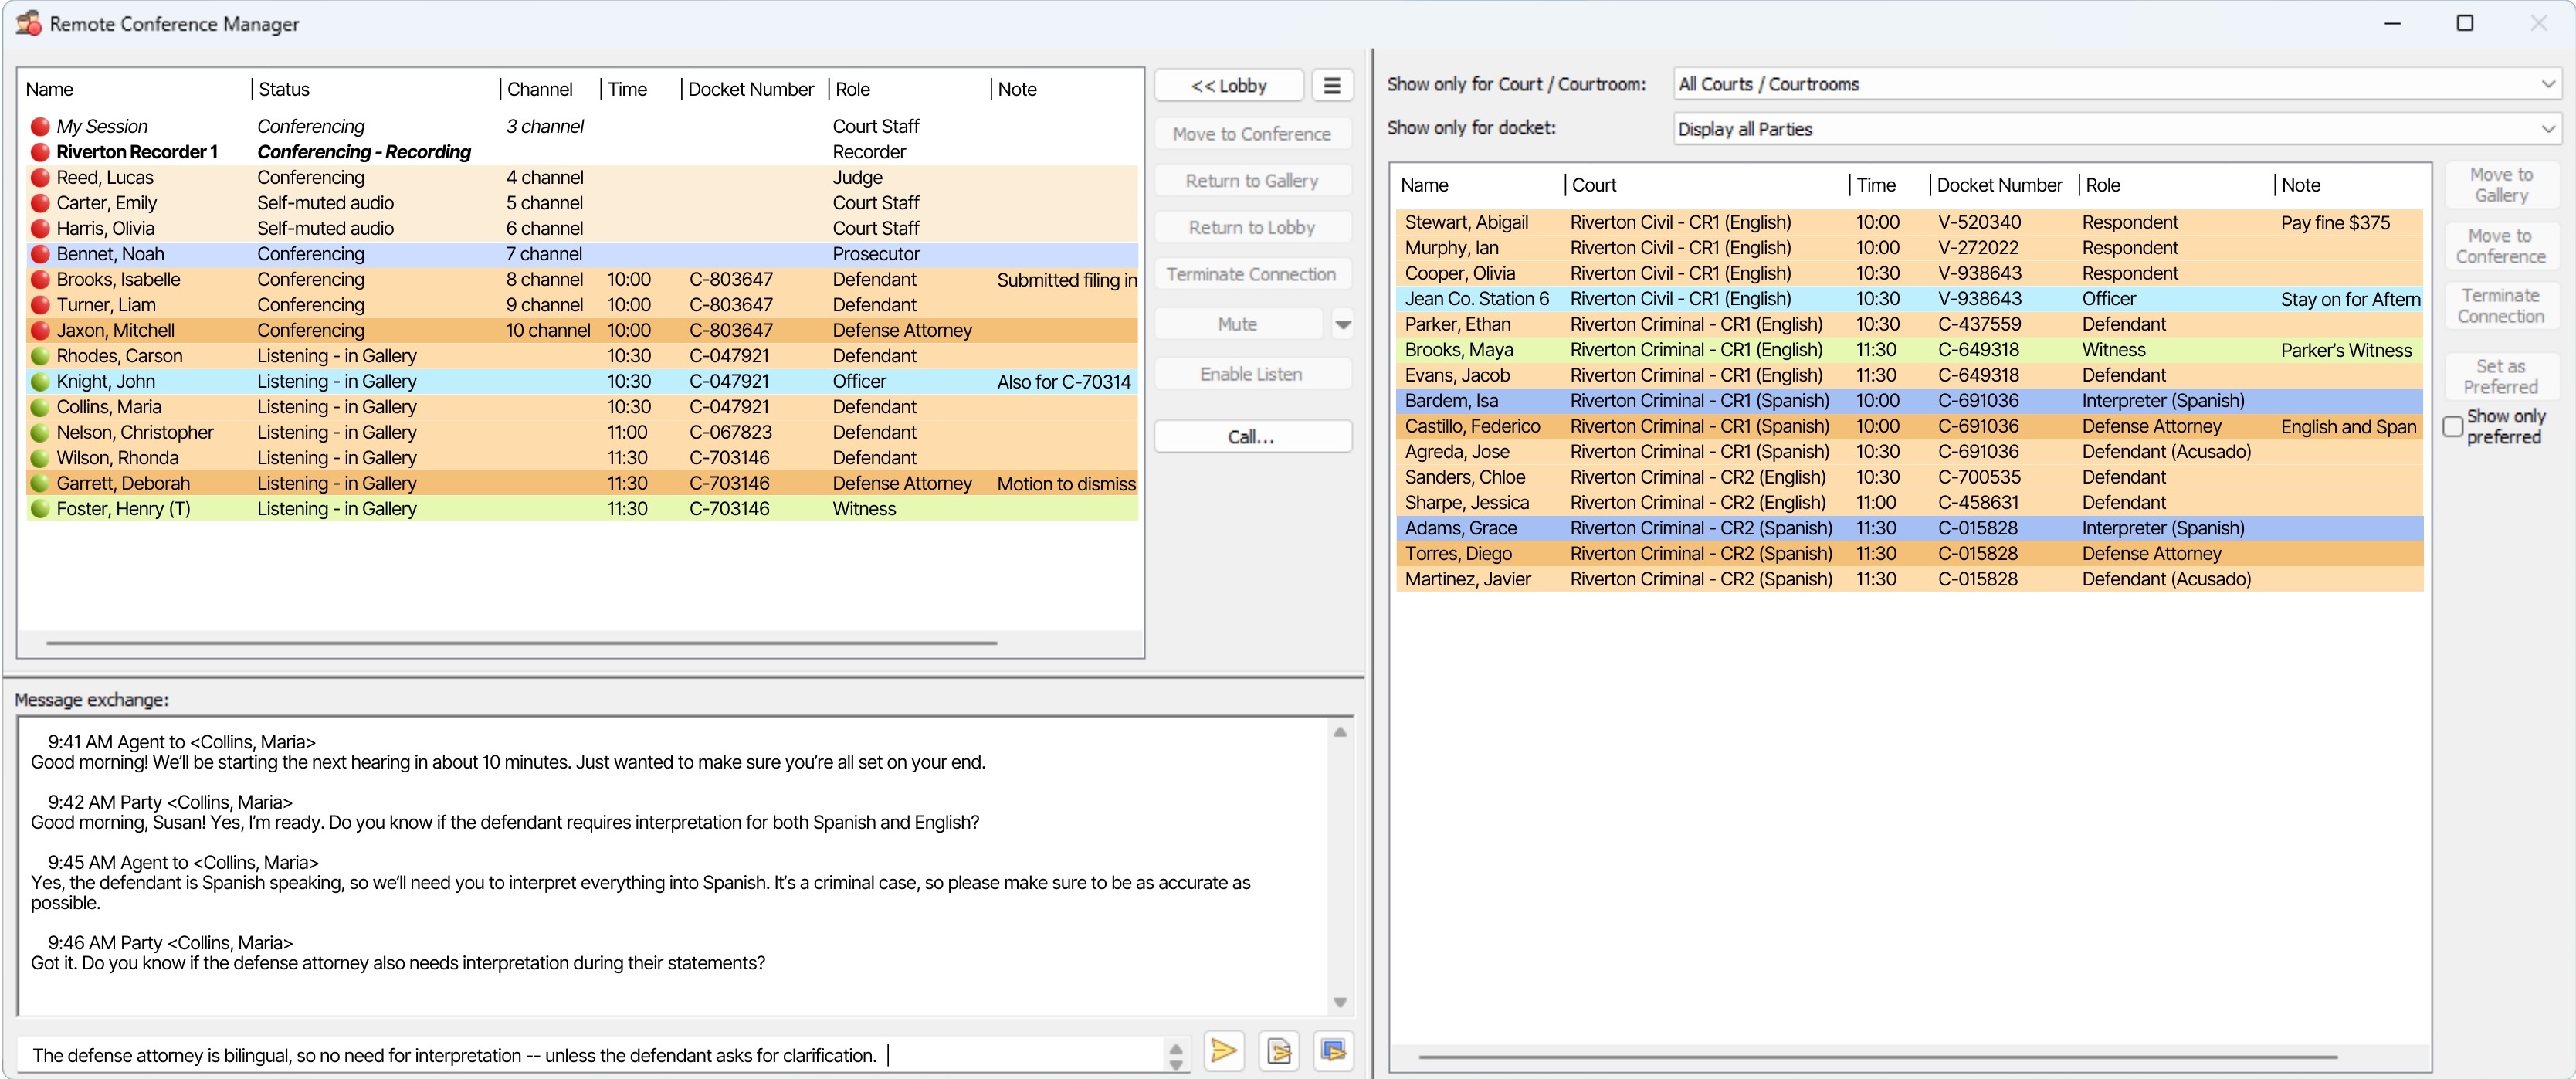2576x1079 pixels.
Task: Select the Bardem, Isa interpreter row
Action: pyautogui.click(x=1909, y=401)
